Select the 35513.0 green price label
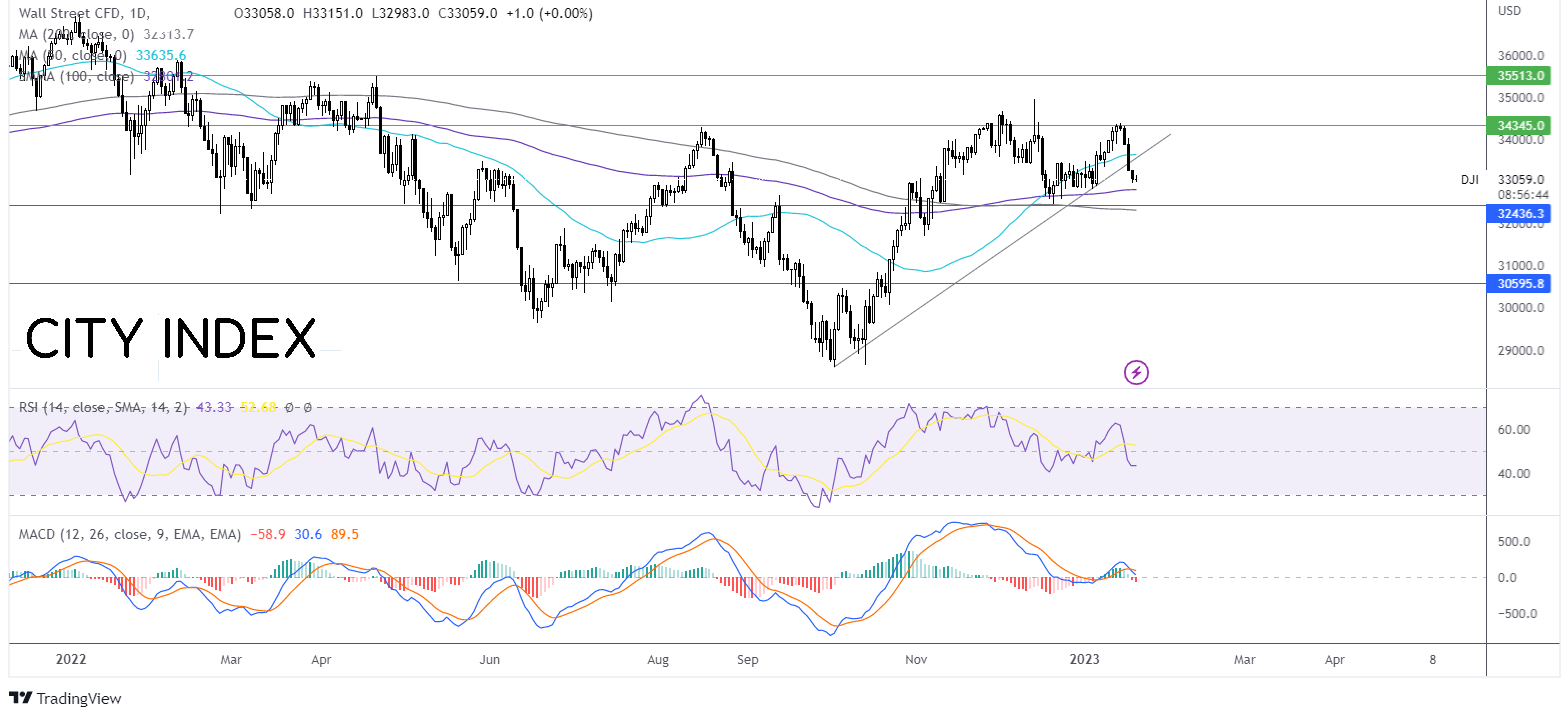This screenshot has width=1562, height=718. 1523,75
